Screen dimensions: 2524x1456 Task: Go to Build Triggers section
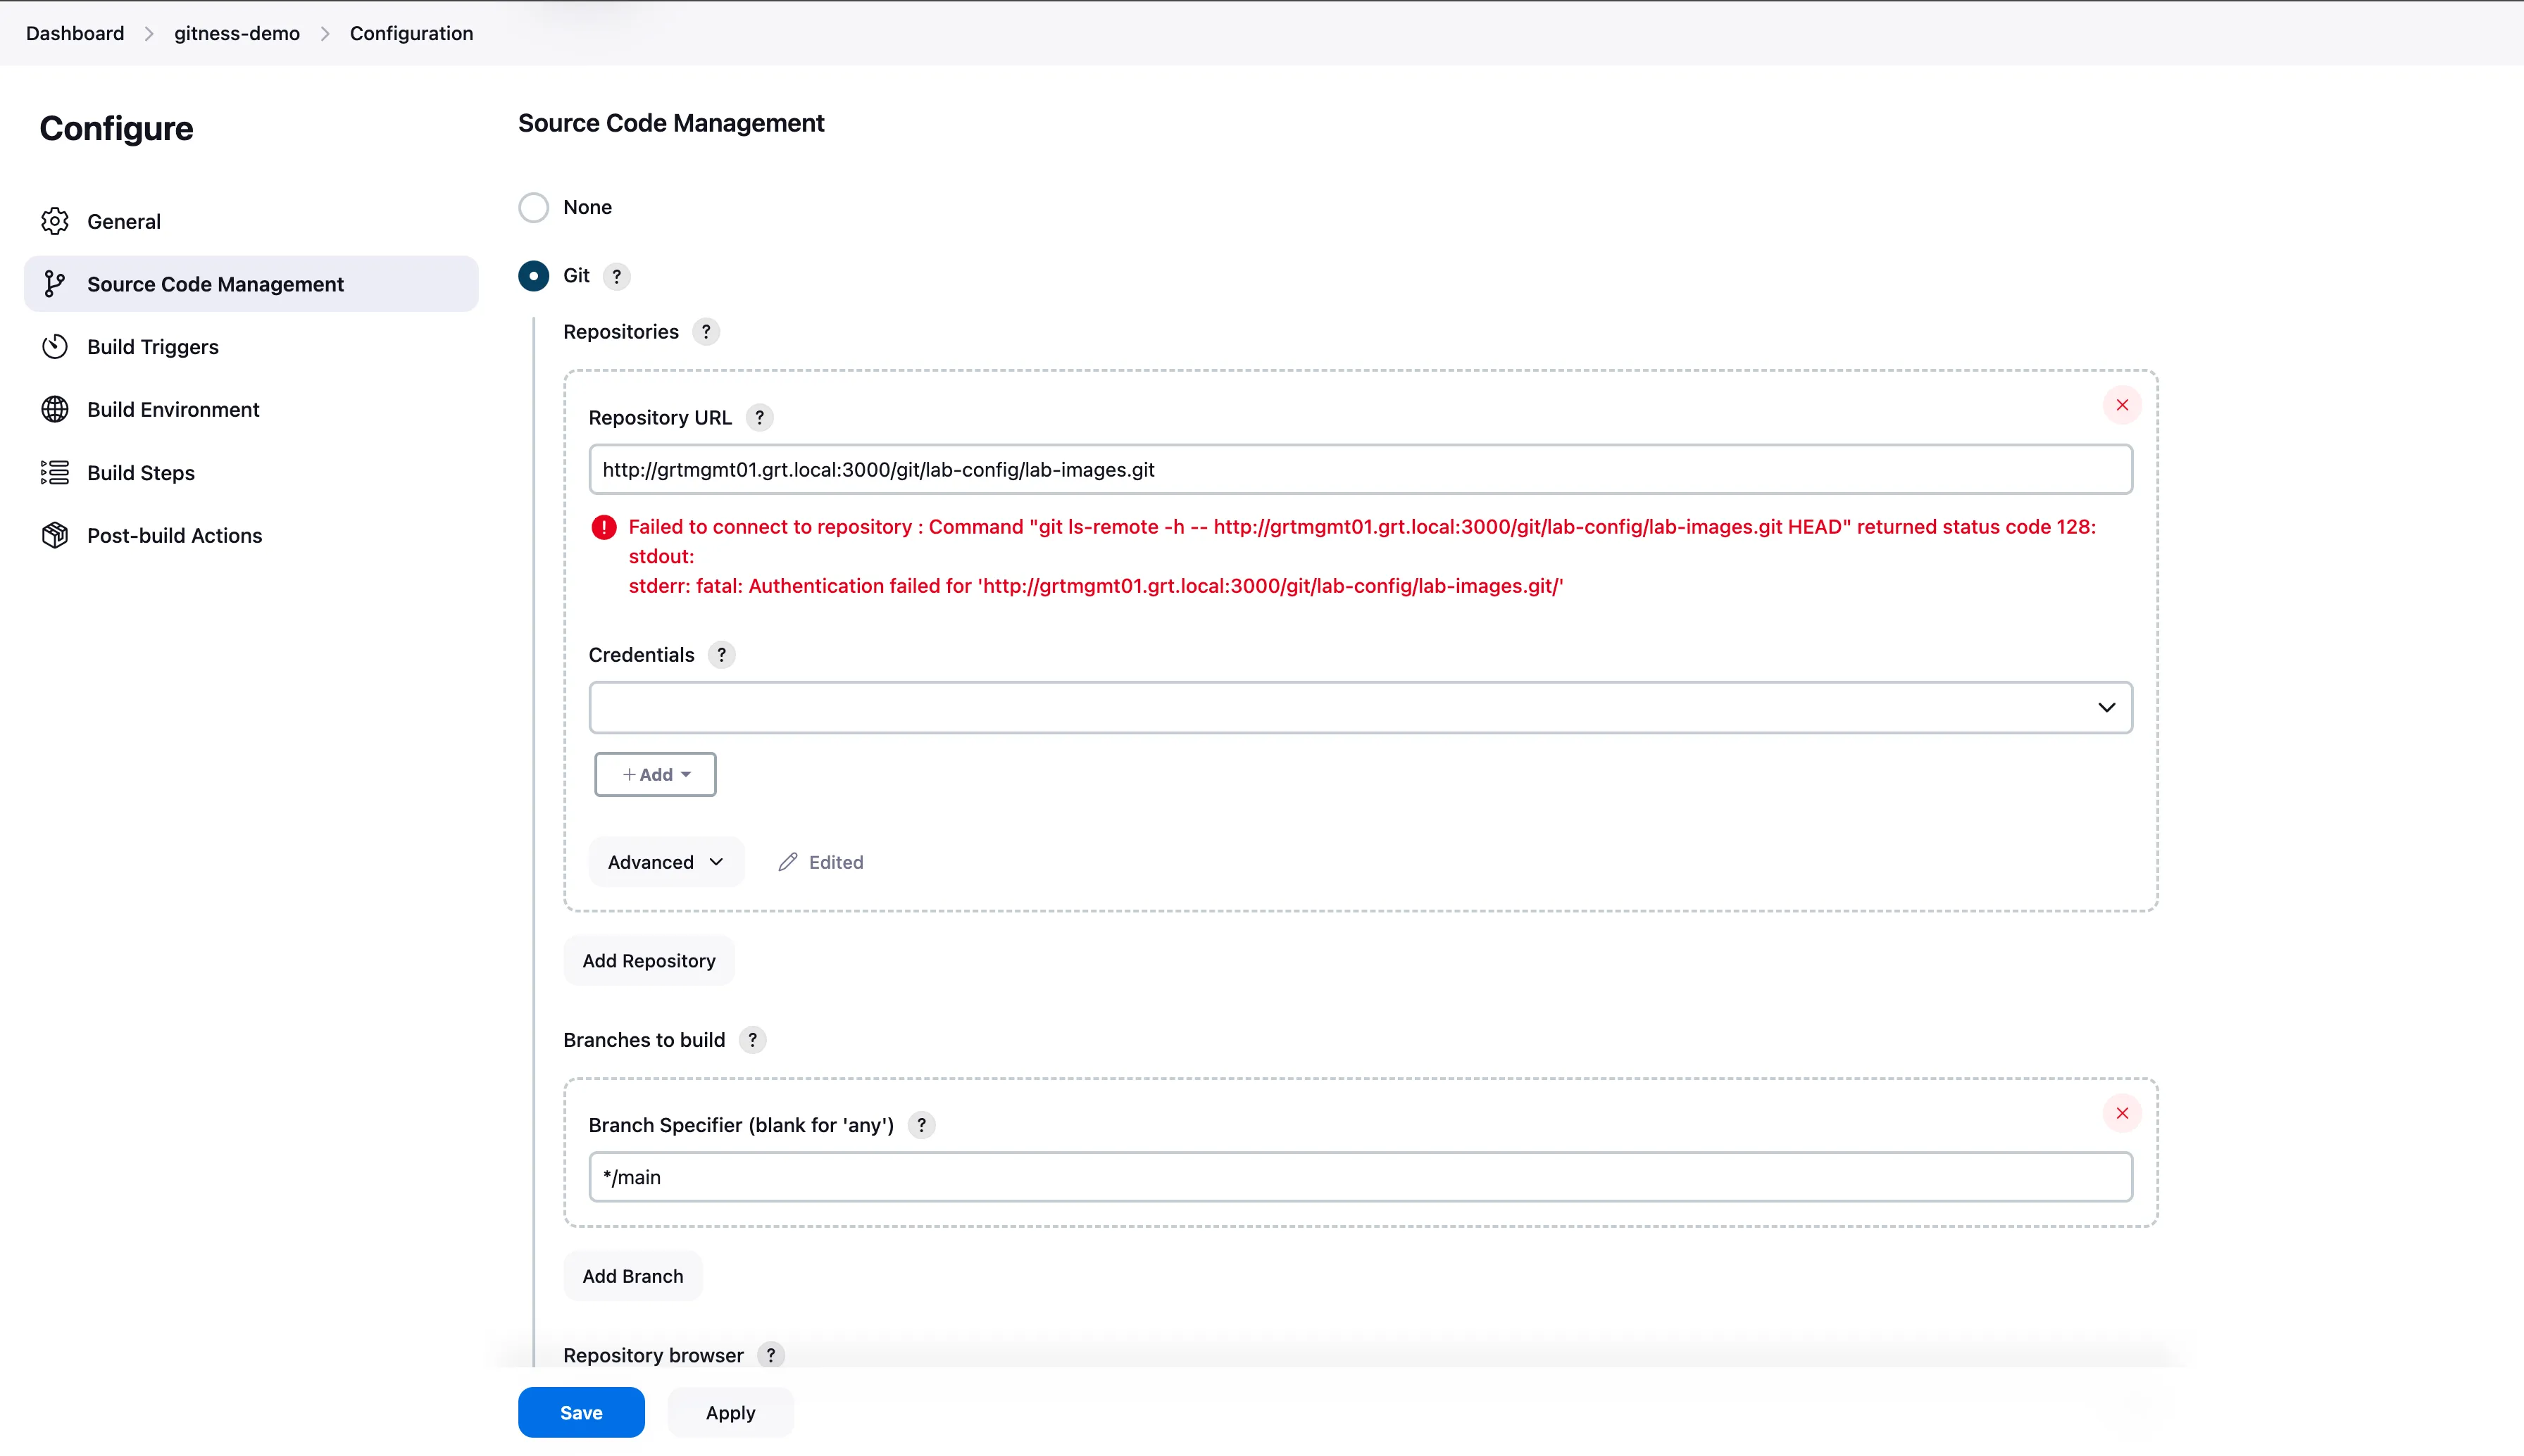(251, 347)
